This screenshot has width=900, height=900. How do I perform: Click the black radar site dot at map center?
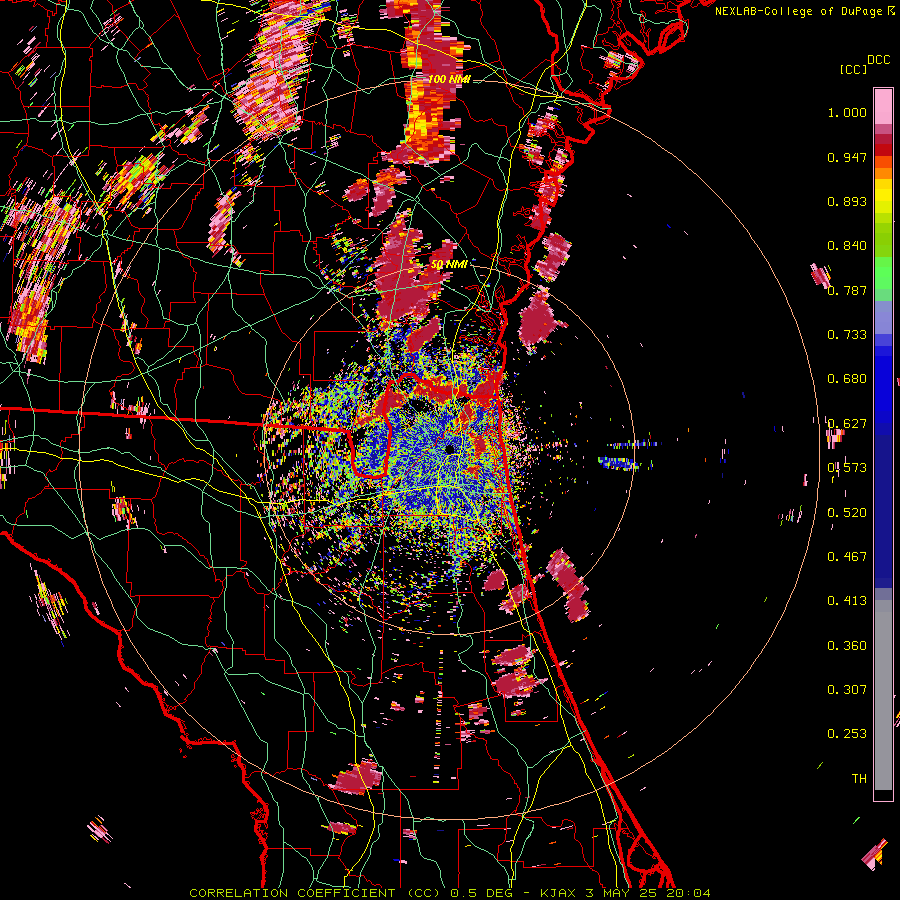pos(451,449)
